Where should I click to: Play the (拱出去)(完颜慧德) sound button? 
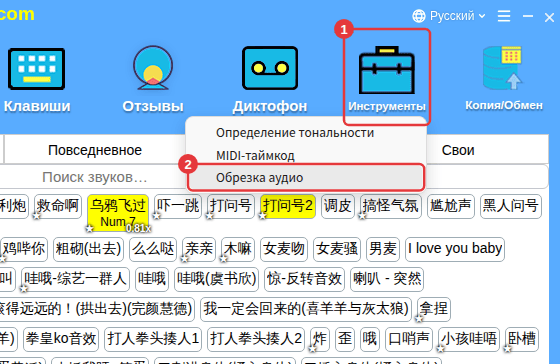(96, 309)
